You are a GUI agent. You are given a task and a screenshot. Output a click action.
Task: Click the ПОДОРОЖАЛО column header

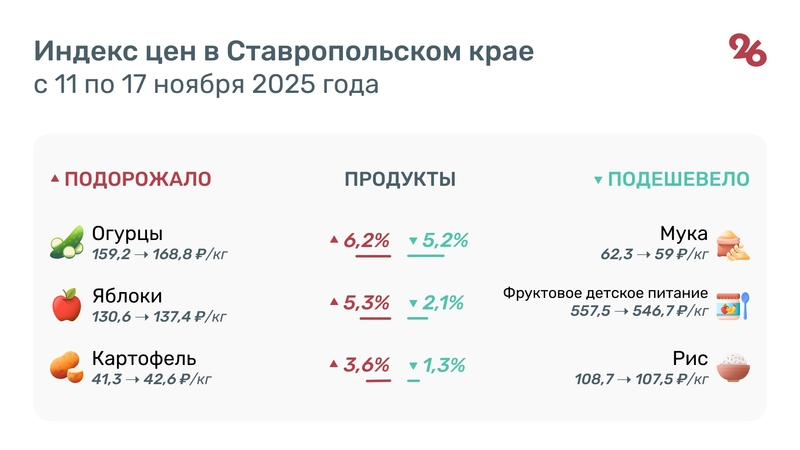138,180
